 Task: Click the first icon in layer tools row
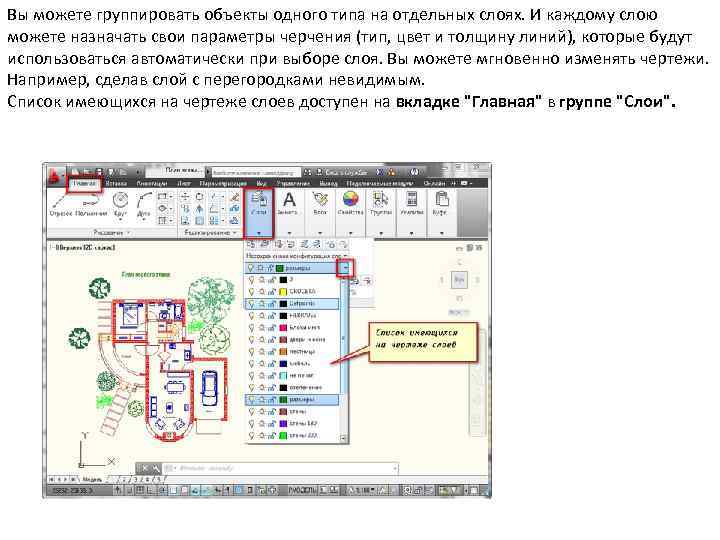[x=251, y=244]
